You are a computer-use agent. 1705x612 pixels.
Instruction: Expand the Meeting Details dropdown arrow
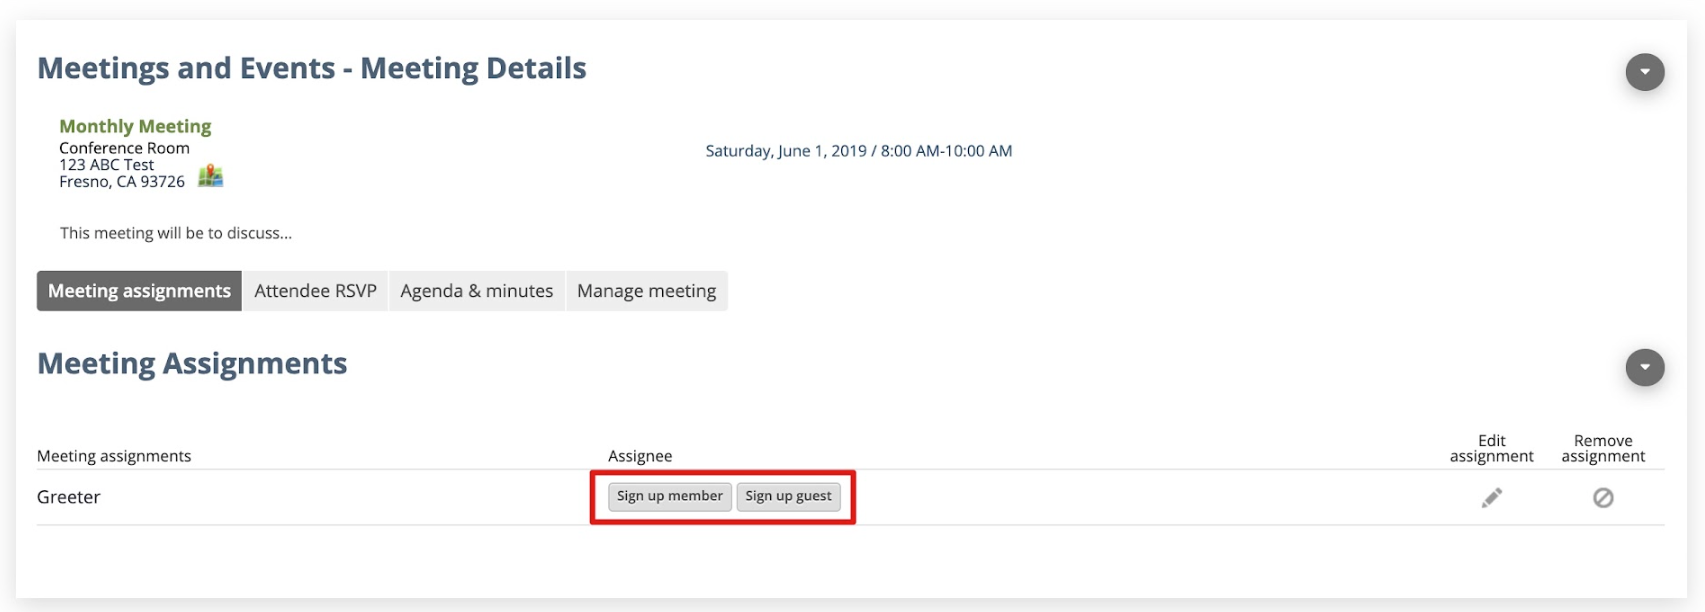pyautogui.click(x=1644, y=72)
